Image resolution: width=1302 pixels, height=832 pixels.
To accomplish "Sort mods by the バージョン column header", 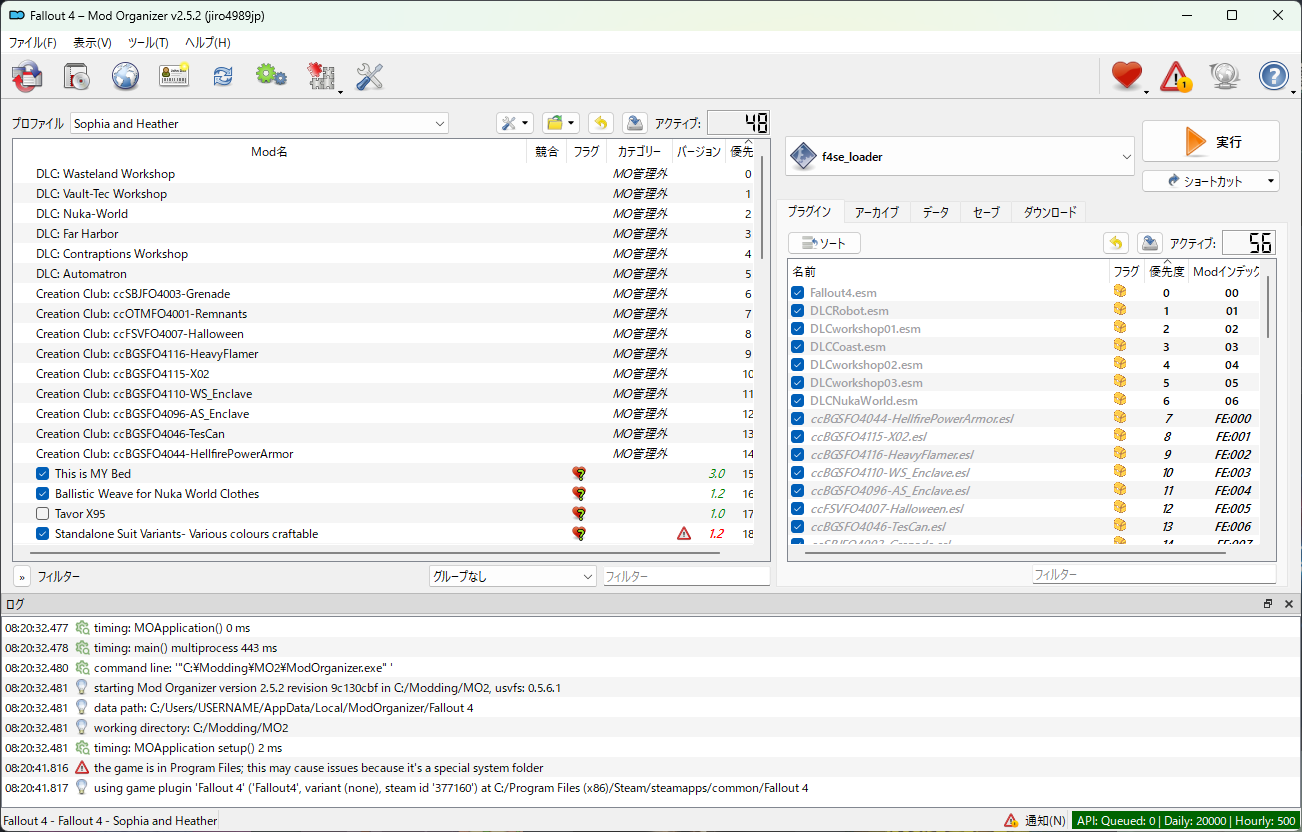I will (x=699, y=152).
